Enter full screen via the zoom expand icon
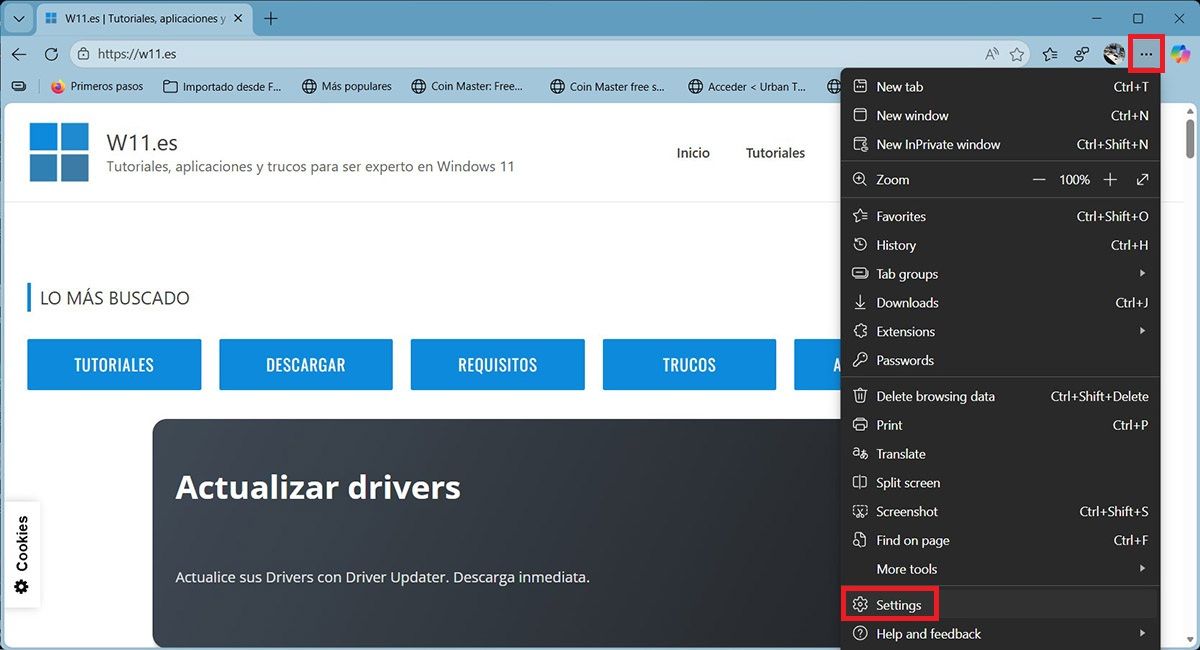1200x650 pixels. pos(1142,180)
